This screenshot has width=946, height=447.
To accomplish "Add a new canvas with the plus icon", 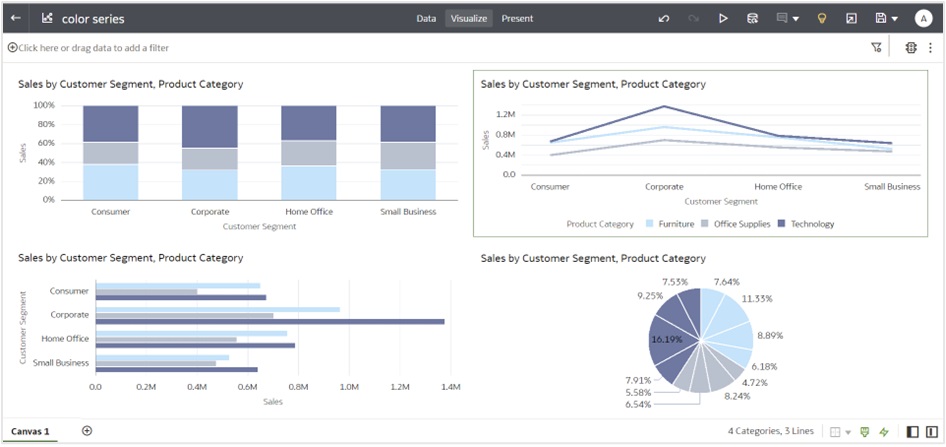I will click(87, 431).
